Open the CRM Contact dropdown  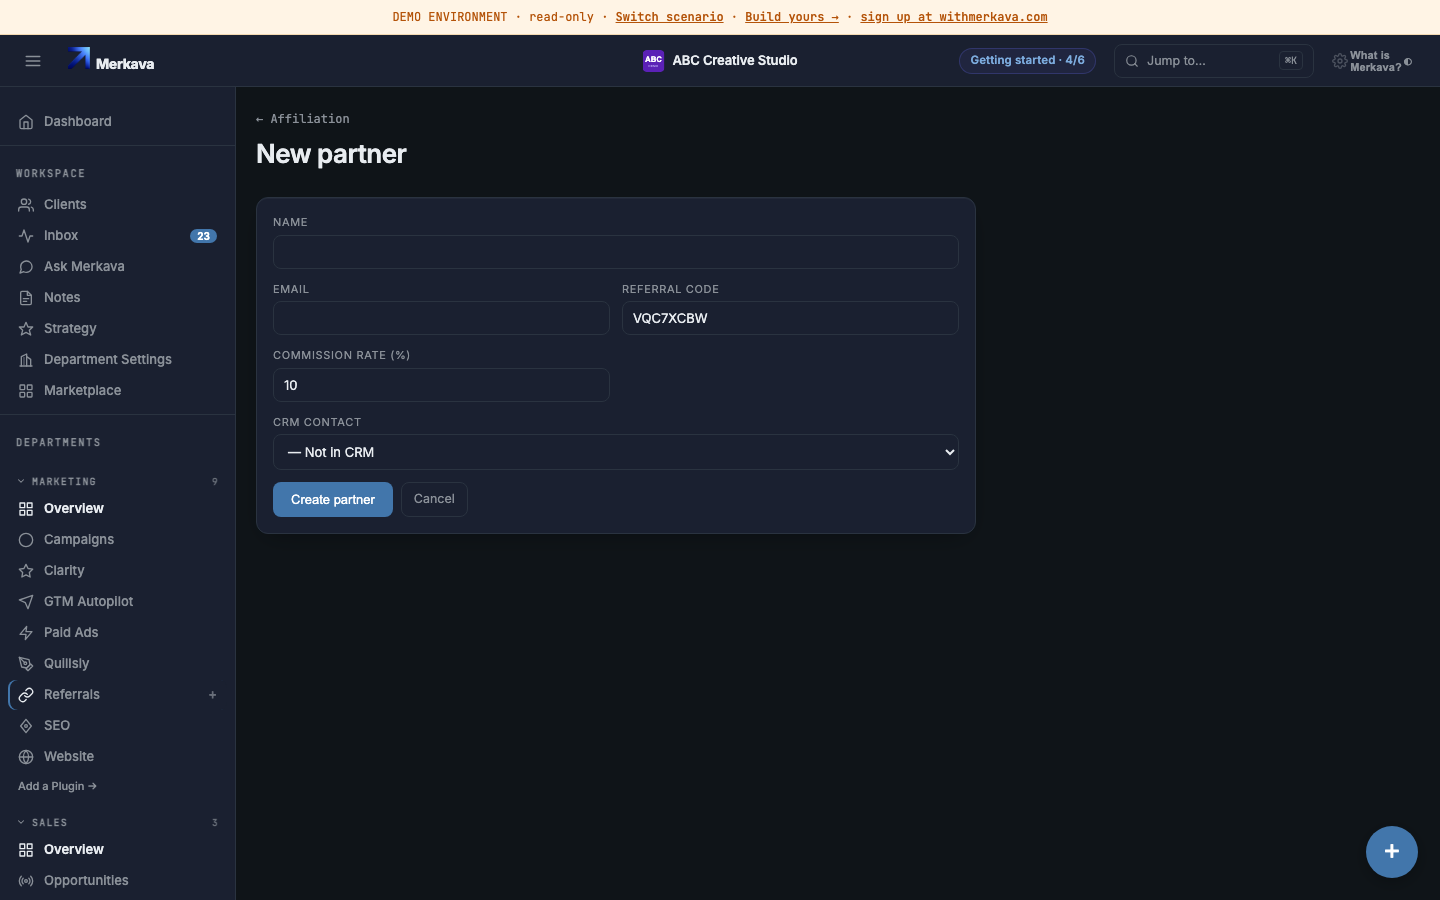tap(616, 452)
